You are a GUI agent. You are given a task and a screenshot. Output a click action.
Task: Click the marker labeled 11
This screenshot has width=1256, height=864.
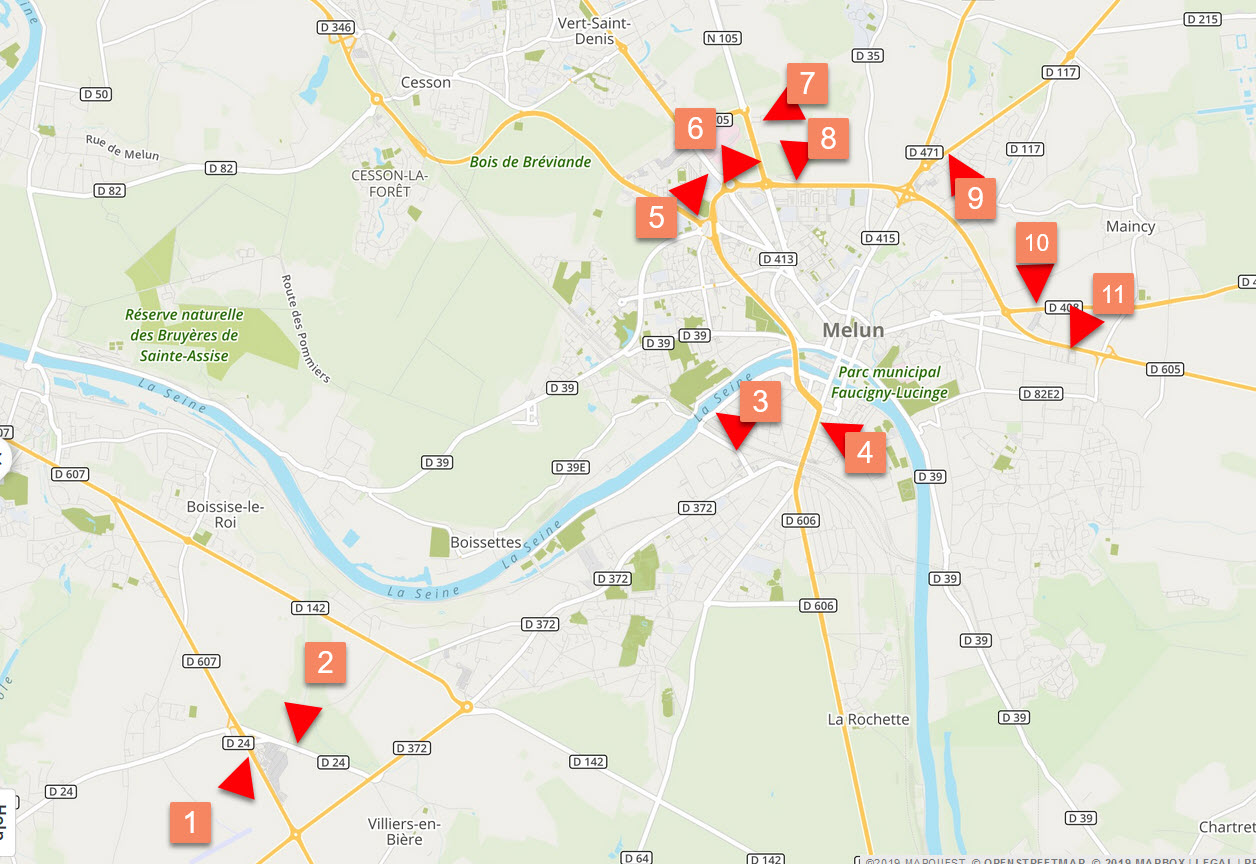(x=1113, y=294)
